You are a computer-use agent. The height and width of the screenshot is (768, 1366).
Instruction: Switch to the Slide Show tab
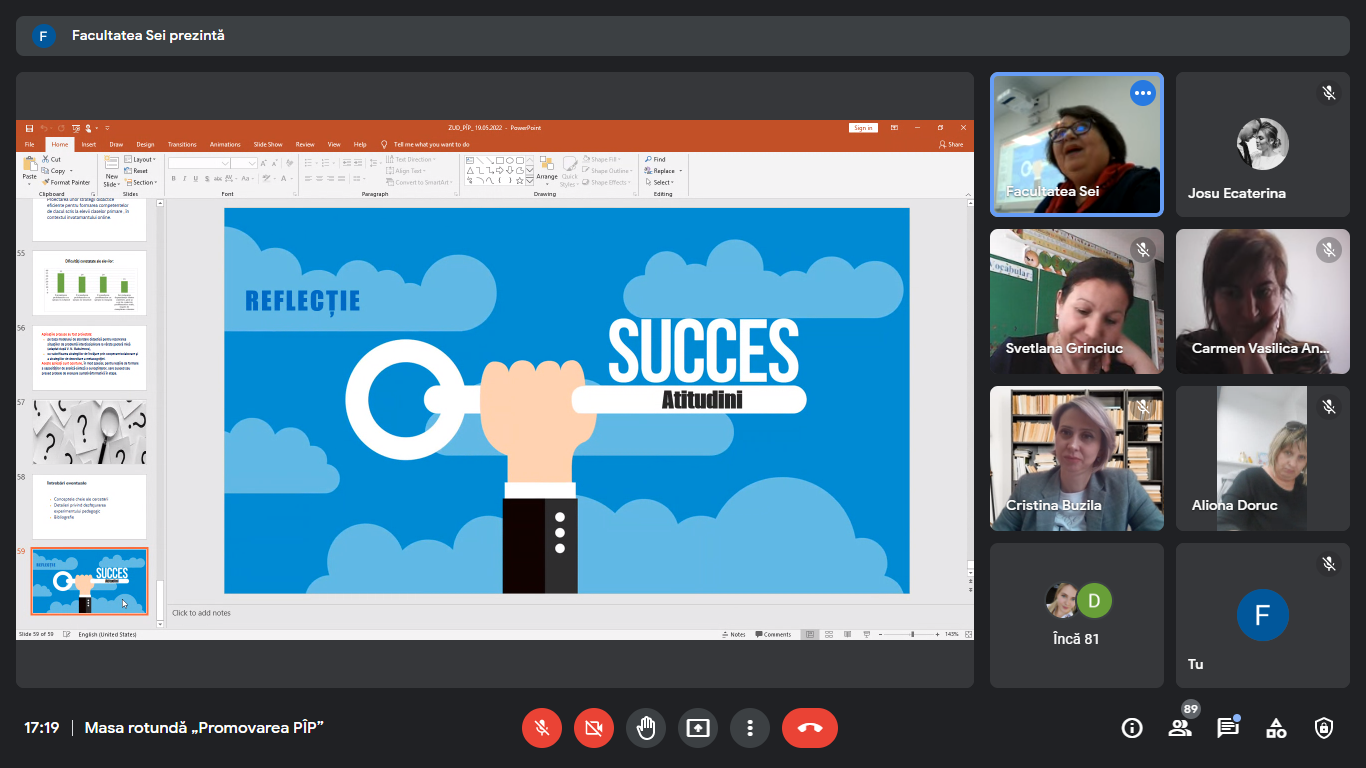click(x=268, y=144)
